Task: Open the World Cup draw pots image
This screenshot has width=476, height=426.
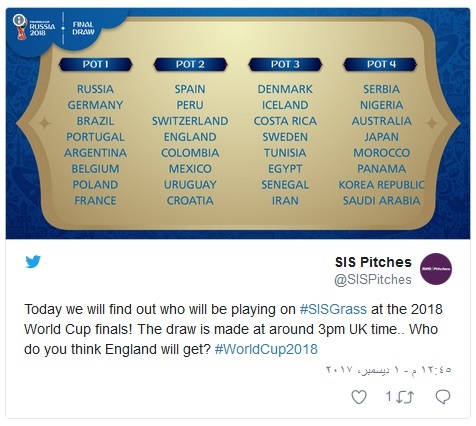Action: tap(238, 123)
